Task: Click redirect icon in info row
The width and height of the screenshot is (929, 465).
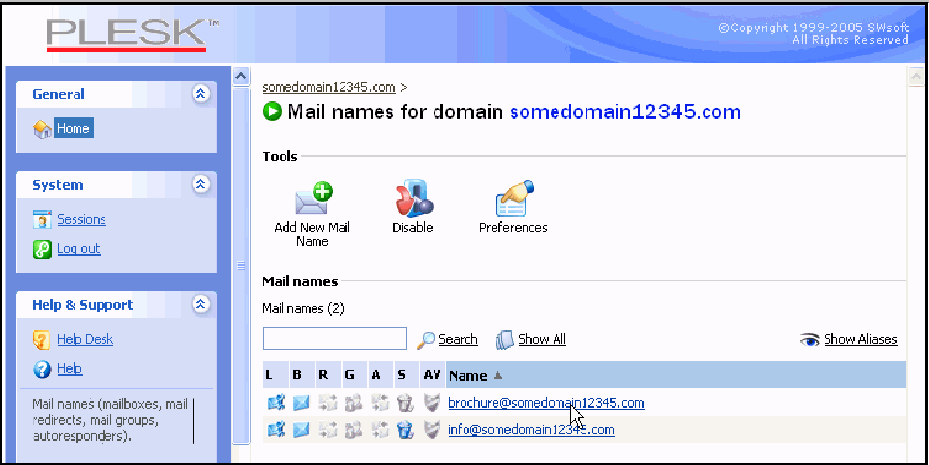Action: coord(328,429)
